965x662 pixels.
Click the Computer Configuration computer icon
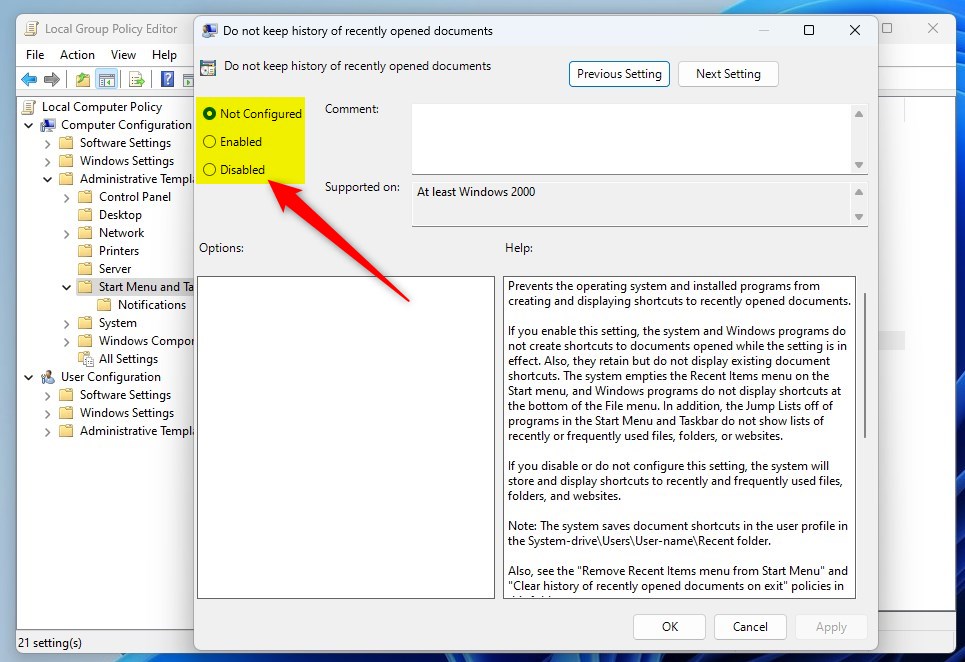pyautogui.click(x=48, y=125)
